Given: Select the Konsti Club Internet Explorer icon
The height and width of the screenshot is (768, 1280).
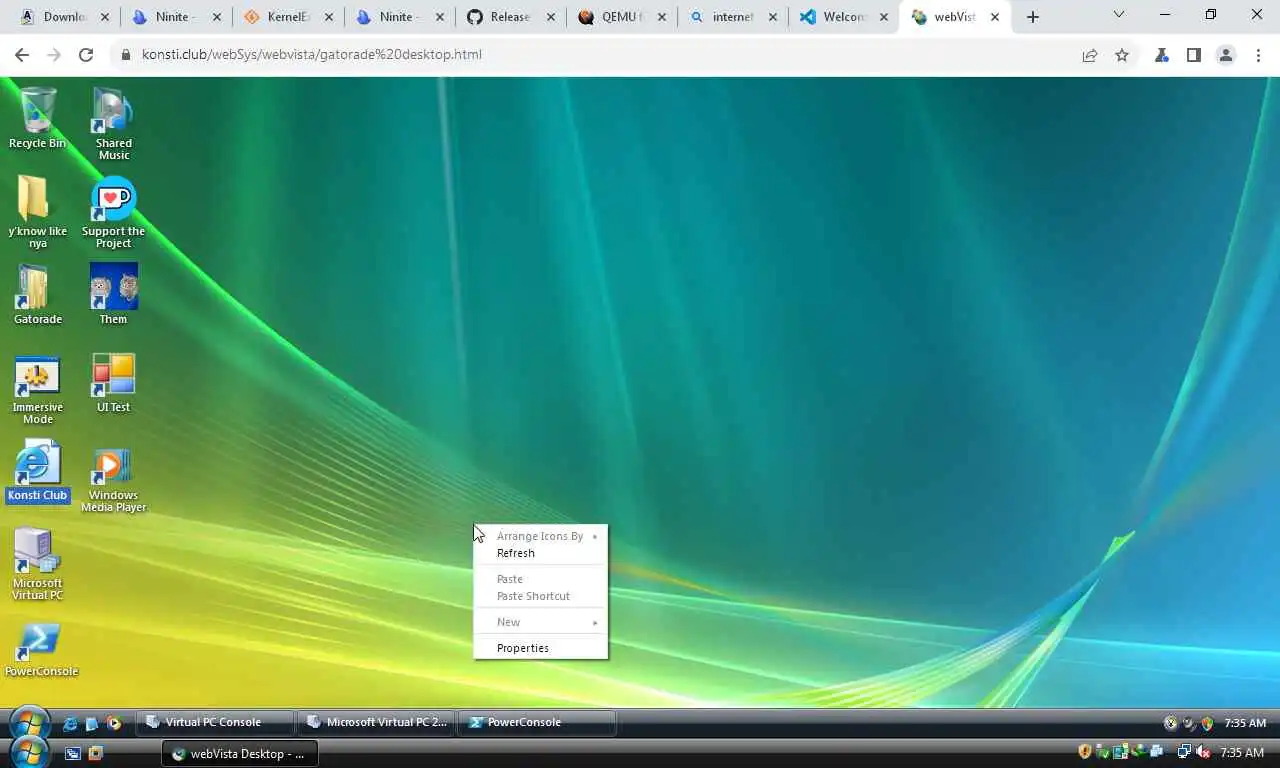Looking at the screenshot, I should point(38,470).
